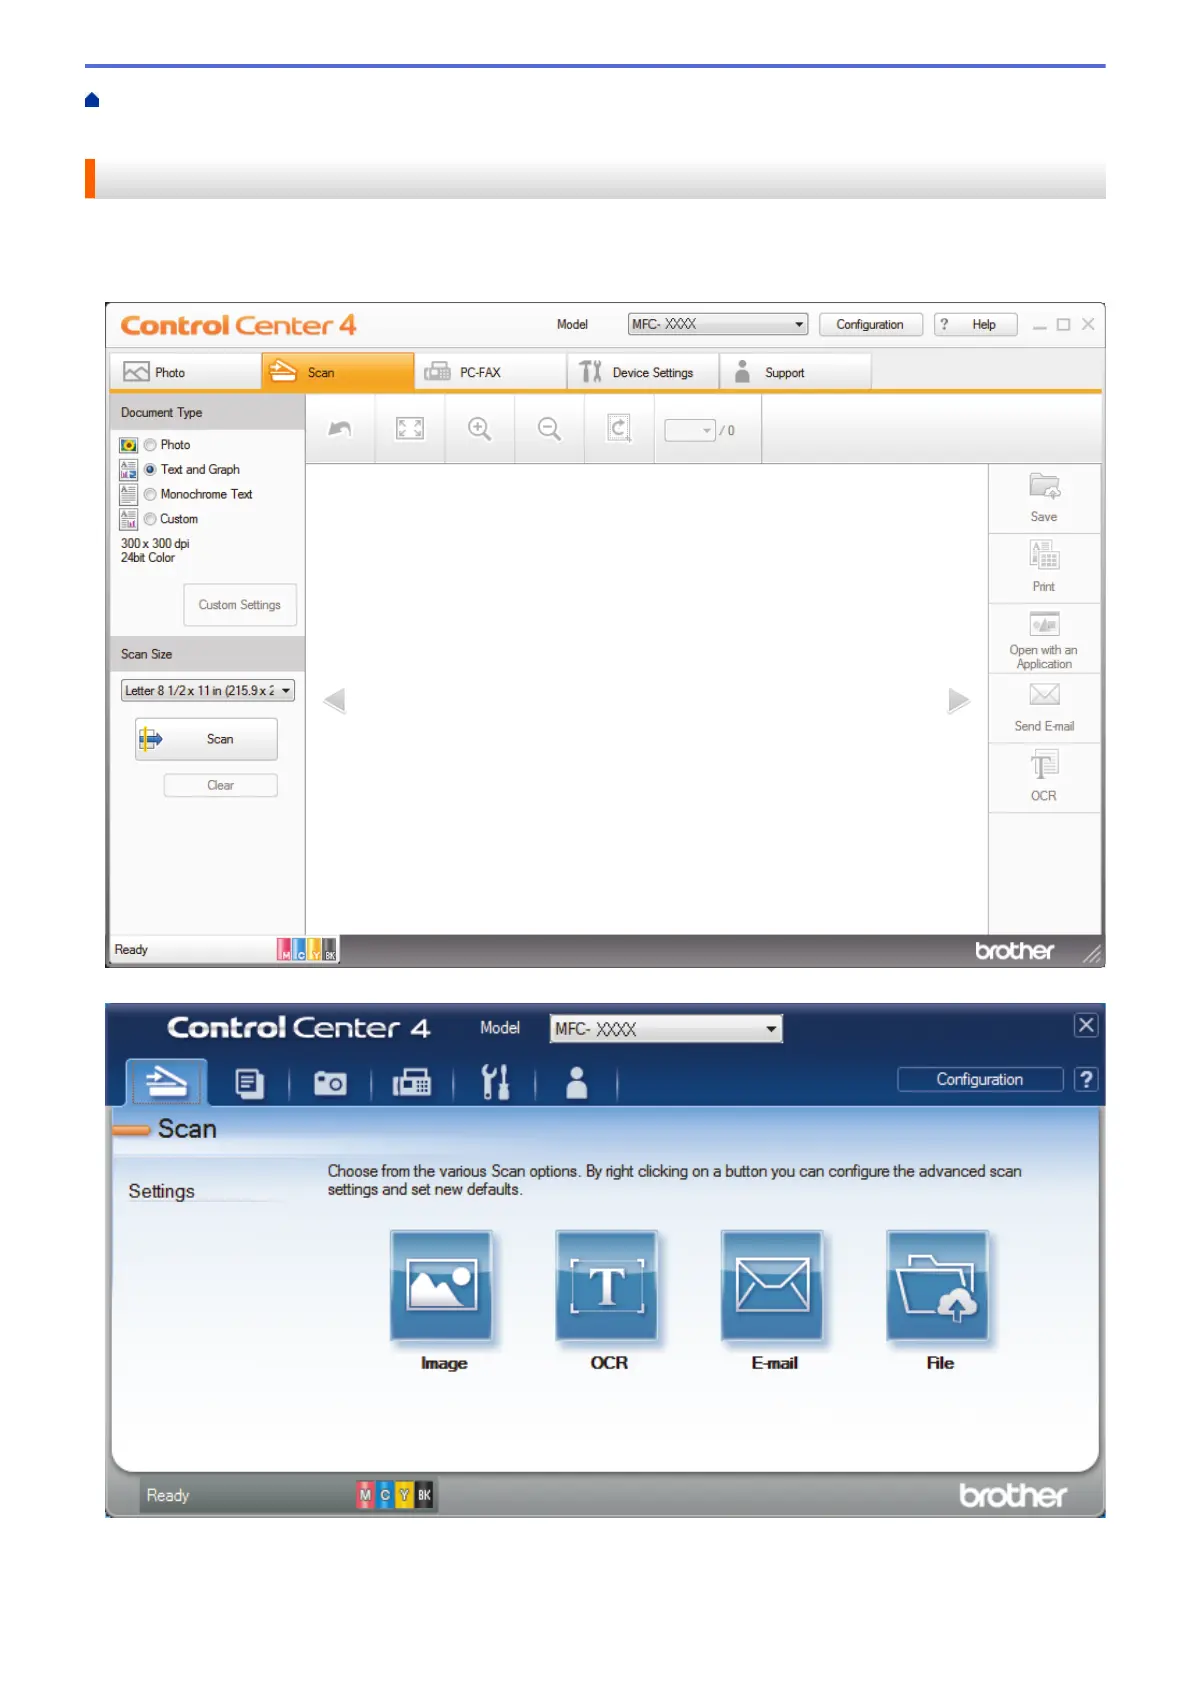
Task: Click the Settings item under Scan
Action: click(x=161, y=1191)
